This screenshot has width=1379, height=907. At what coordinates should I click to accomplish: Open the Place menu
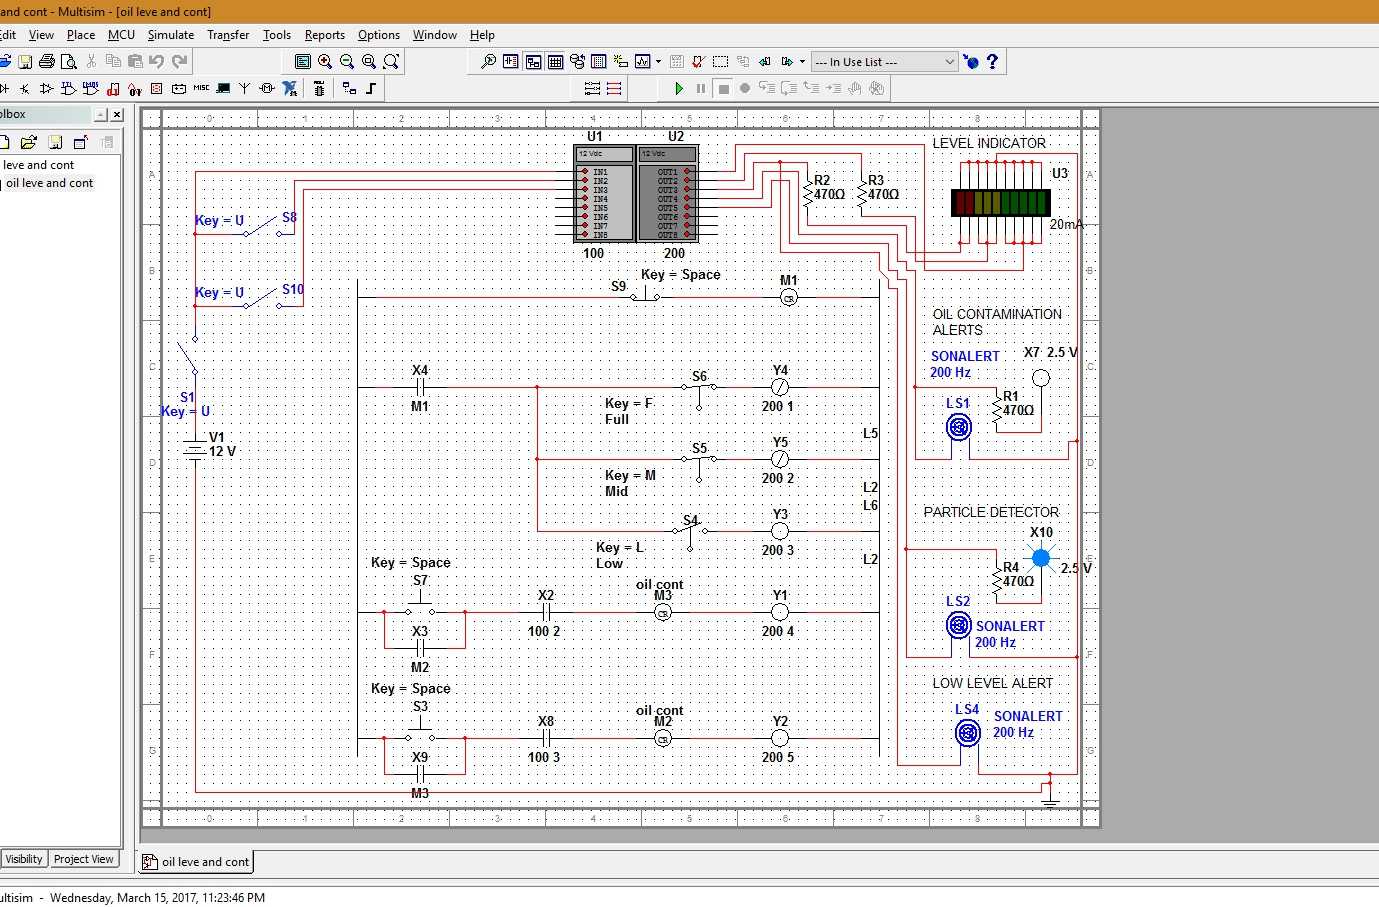pos(81,35)
